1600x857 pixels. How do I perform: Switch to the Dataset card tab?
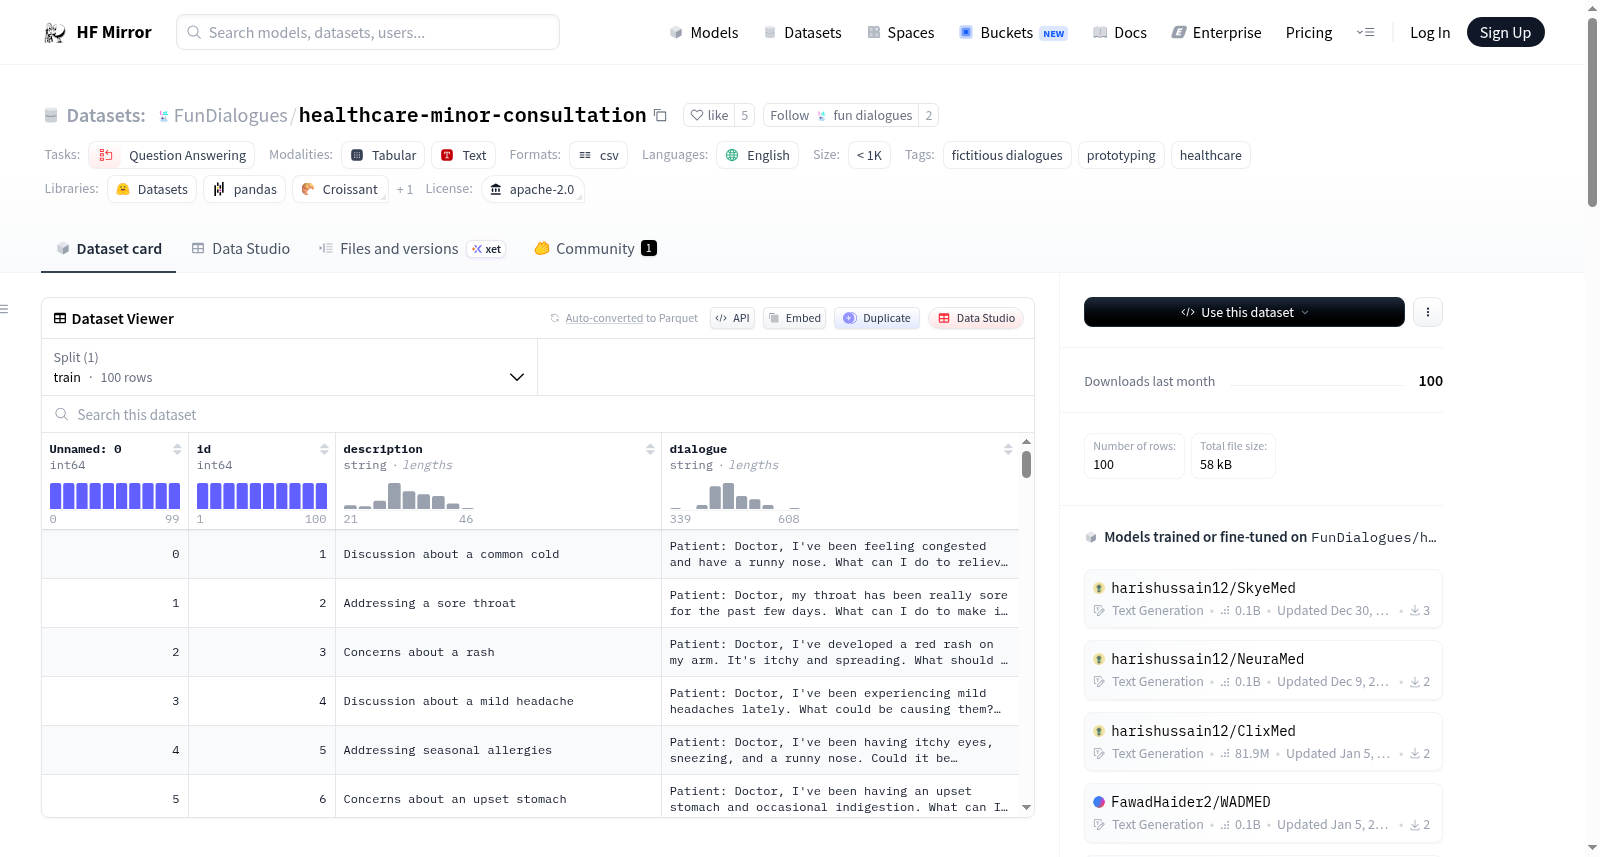[109, 249]
